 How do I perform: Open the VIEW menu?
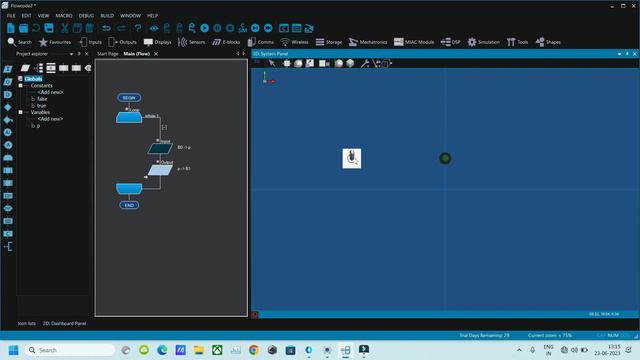point(43,16)
